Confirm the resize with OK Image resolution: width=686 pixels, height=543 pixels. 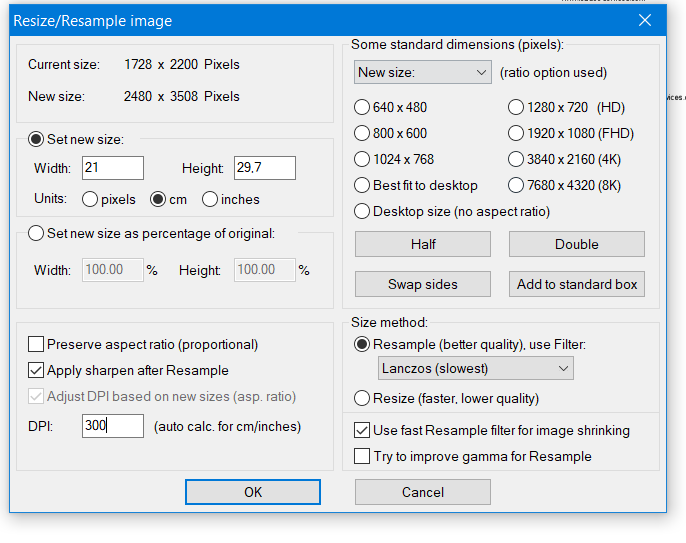253,492
